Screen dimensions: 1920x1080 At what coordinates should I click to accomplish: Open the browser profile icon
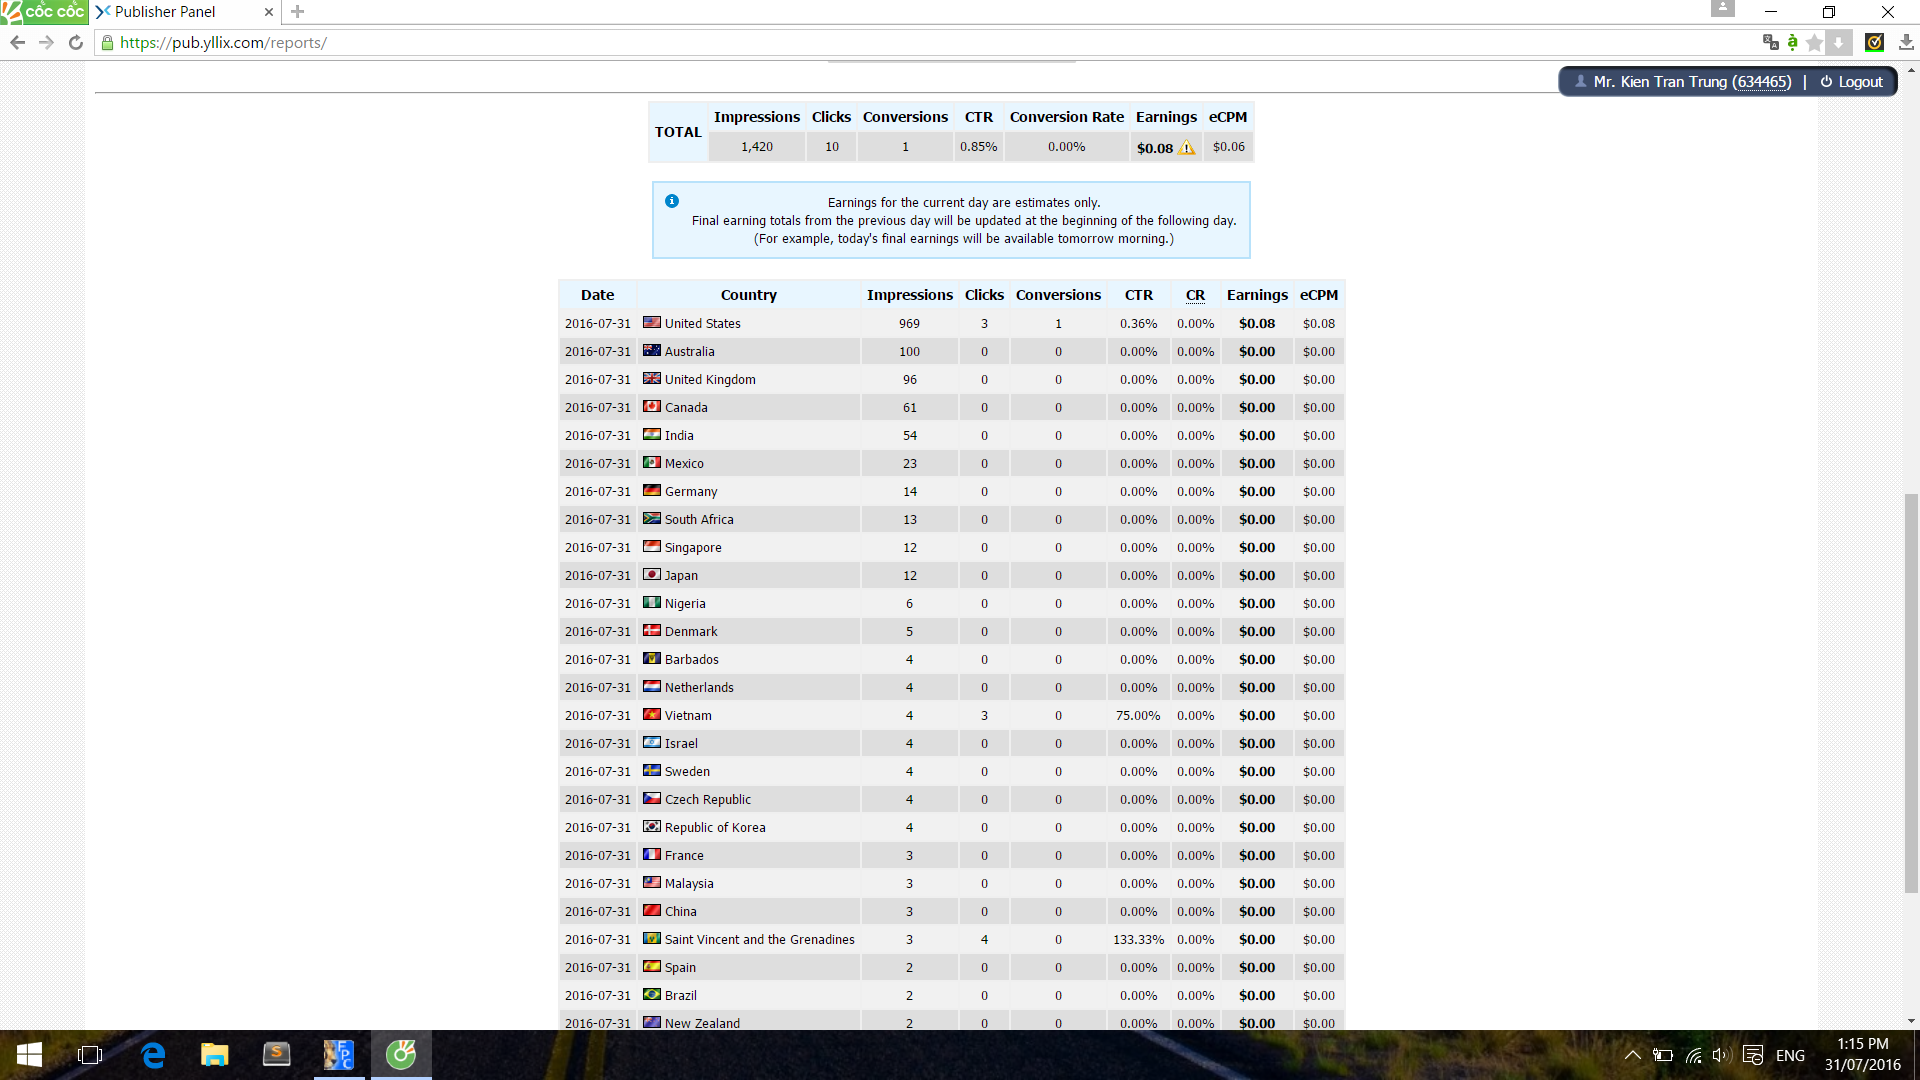pyautogui.click(x=1722, y=9)
